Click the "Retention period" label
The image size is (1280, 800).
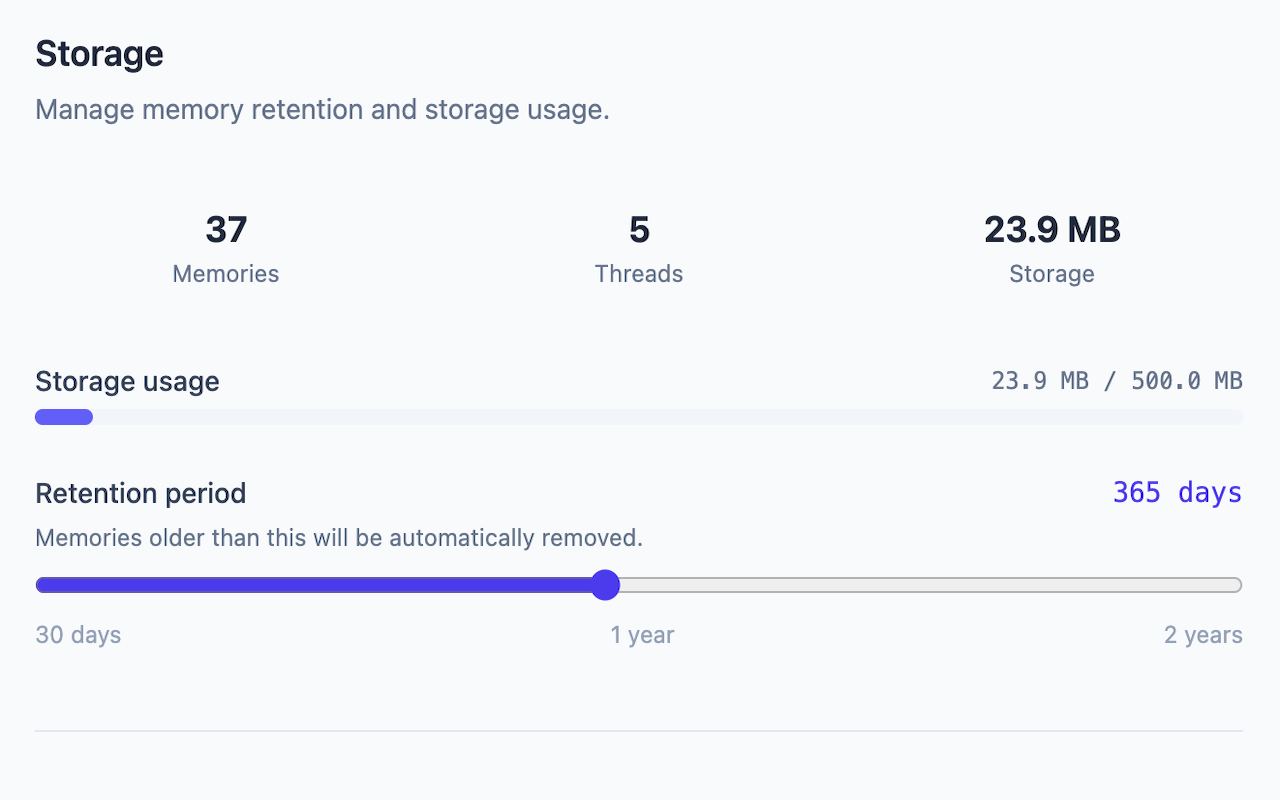(x=140, y=493)
